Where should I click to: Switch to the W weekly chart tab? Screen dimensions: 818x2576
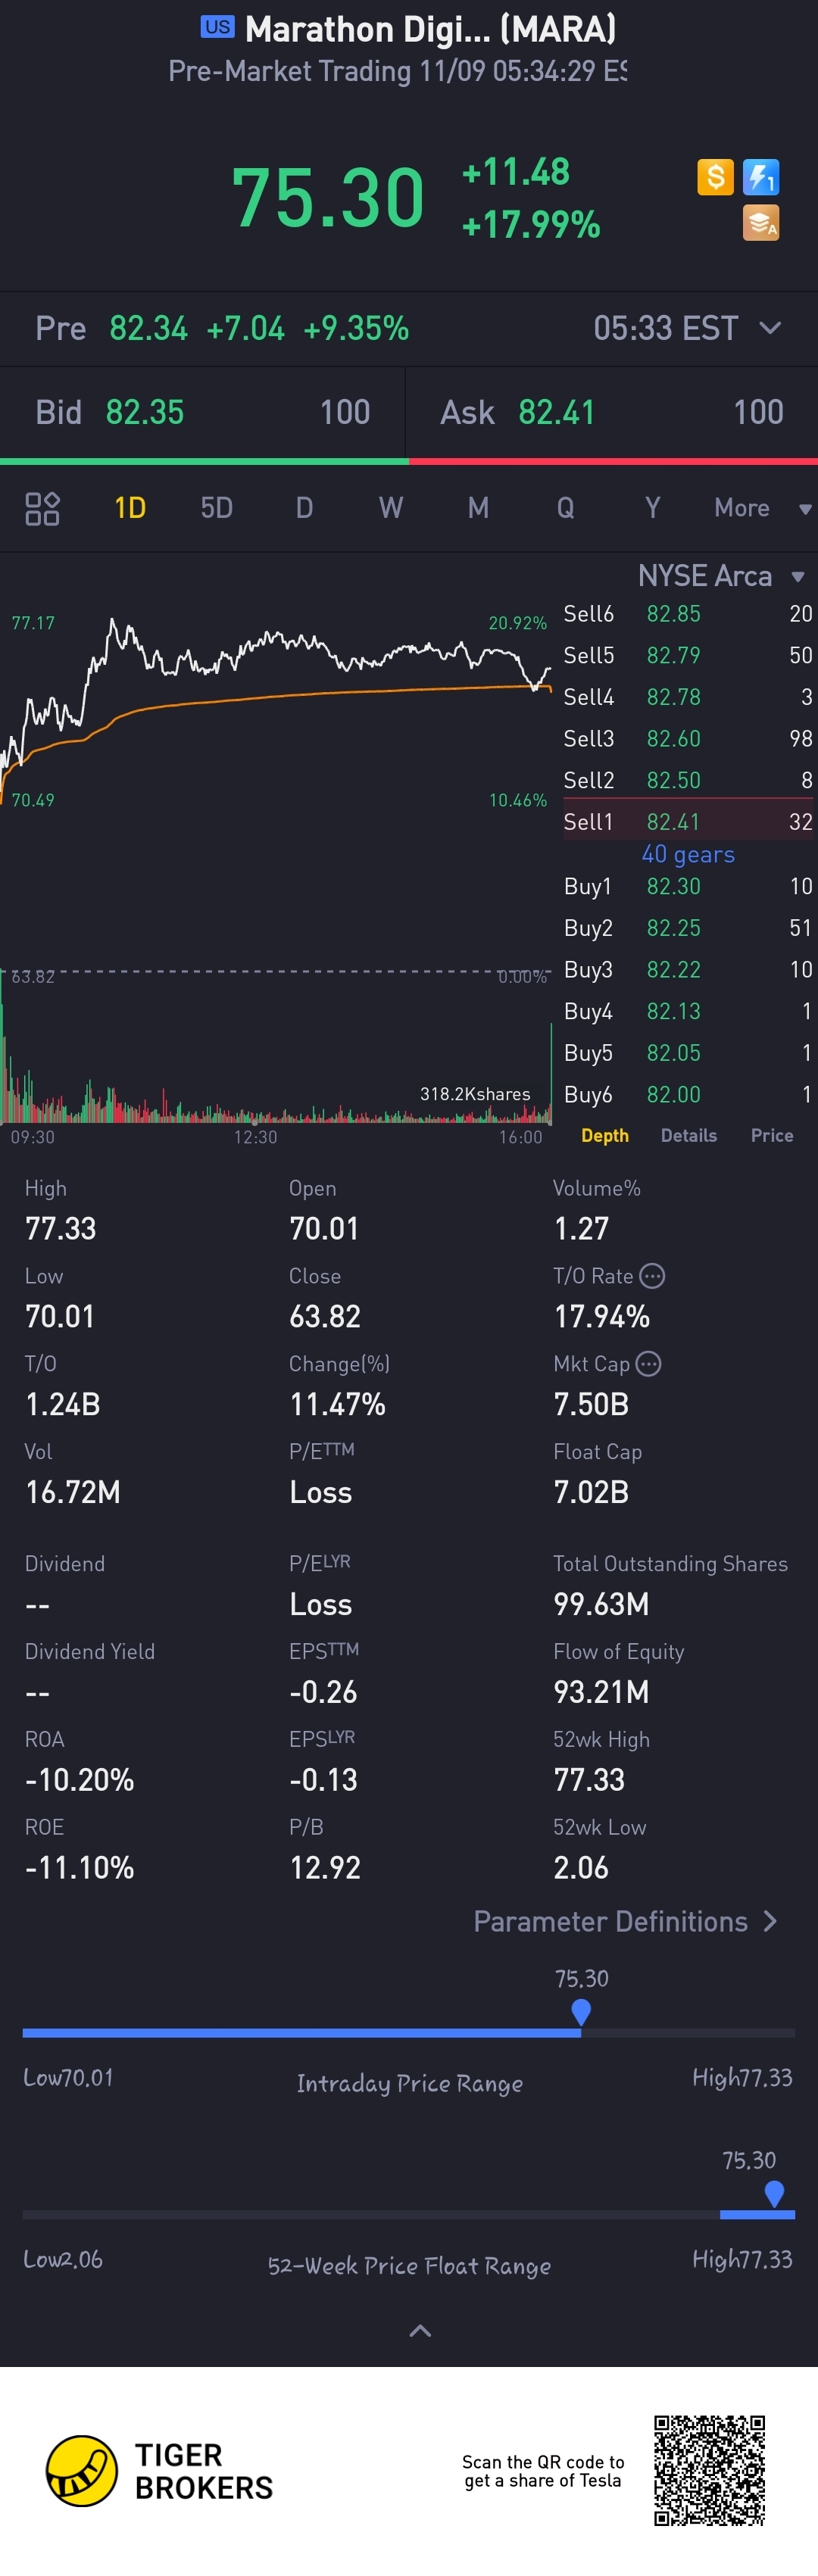[x=391, y=508]
